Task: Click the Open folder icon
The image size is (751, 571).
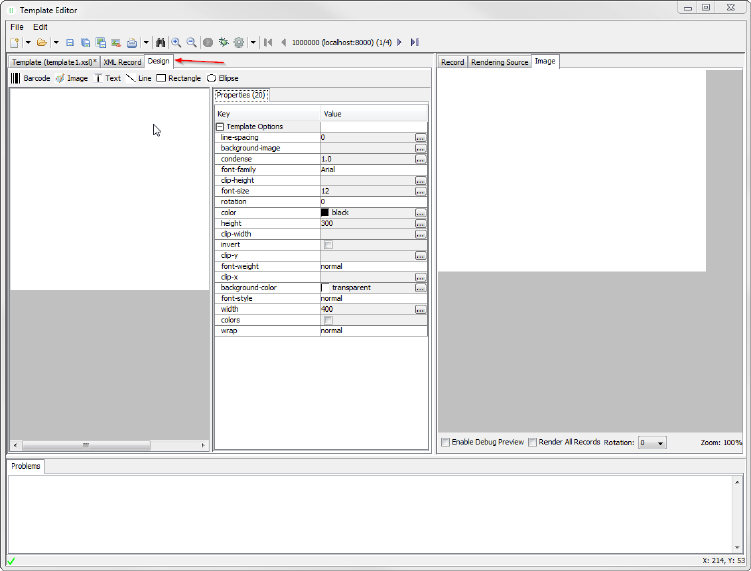Action: click(42, 43)
